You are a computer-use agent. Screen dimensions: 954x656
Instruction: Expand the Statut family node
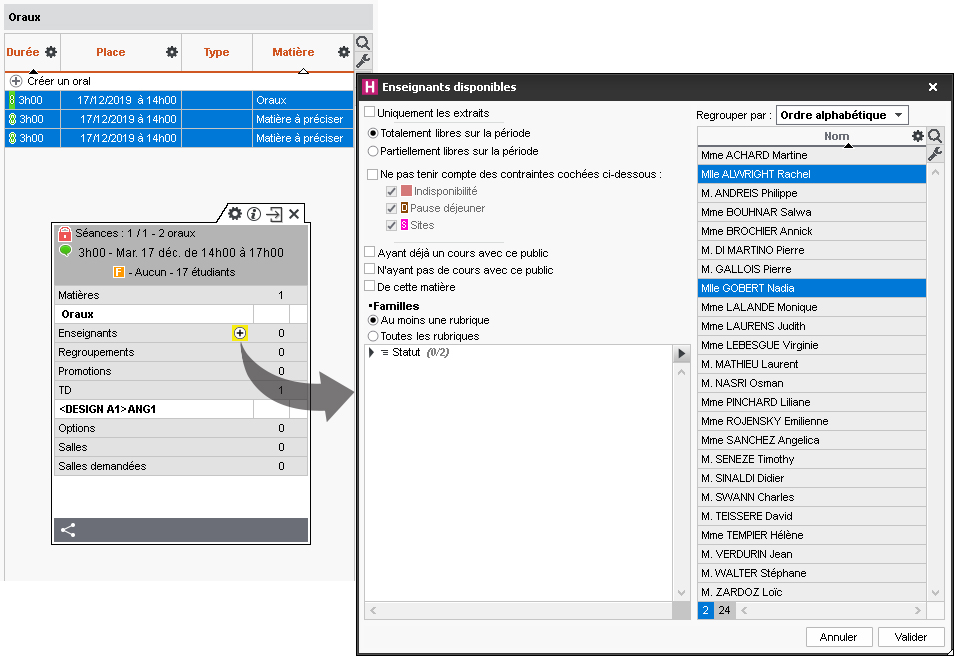click(371, 352)
